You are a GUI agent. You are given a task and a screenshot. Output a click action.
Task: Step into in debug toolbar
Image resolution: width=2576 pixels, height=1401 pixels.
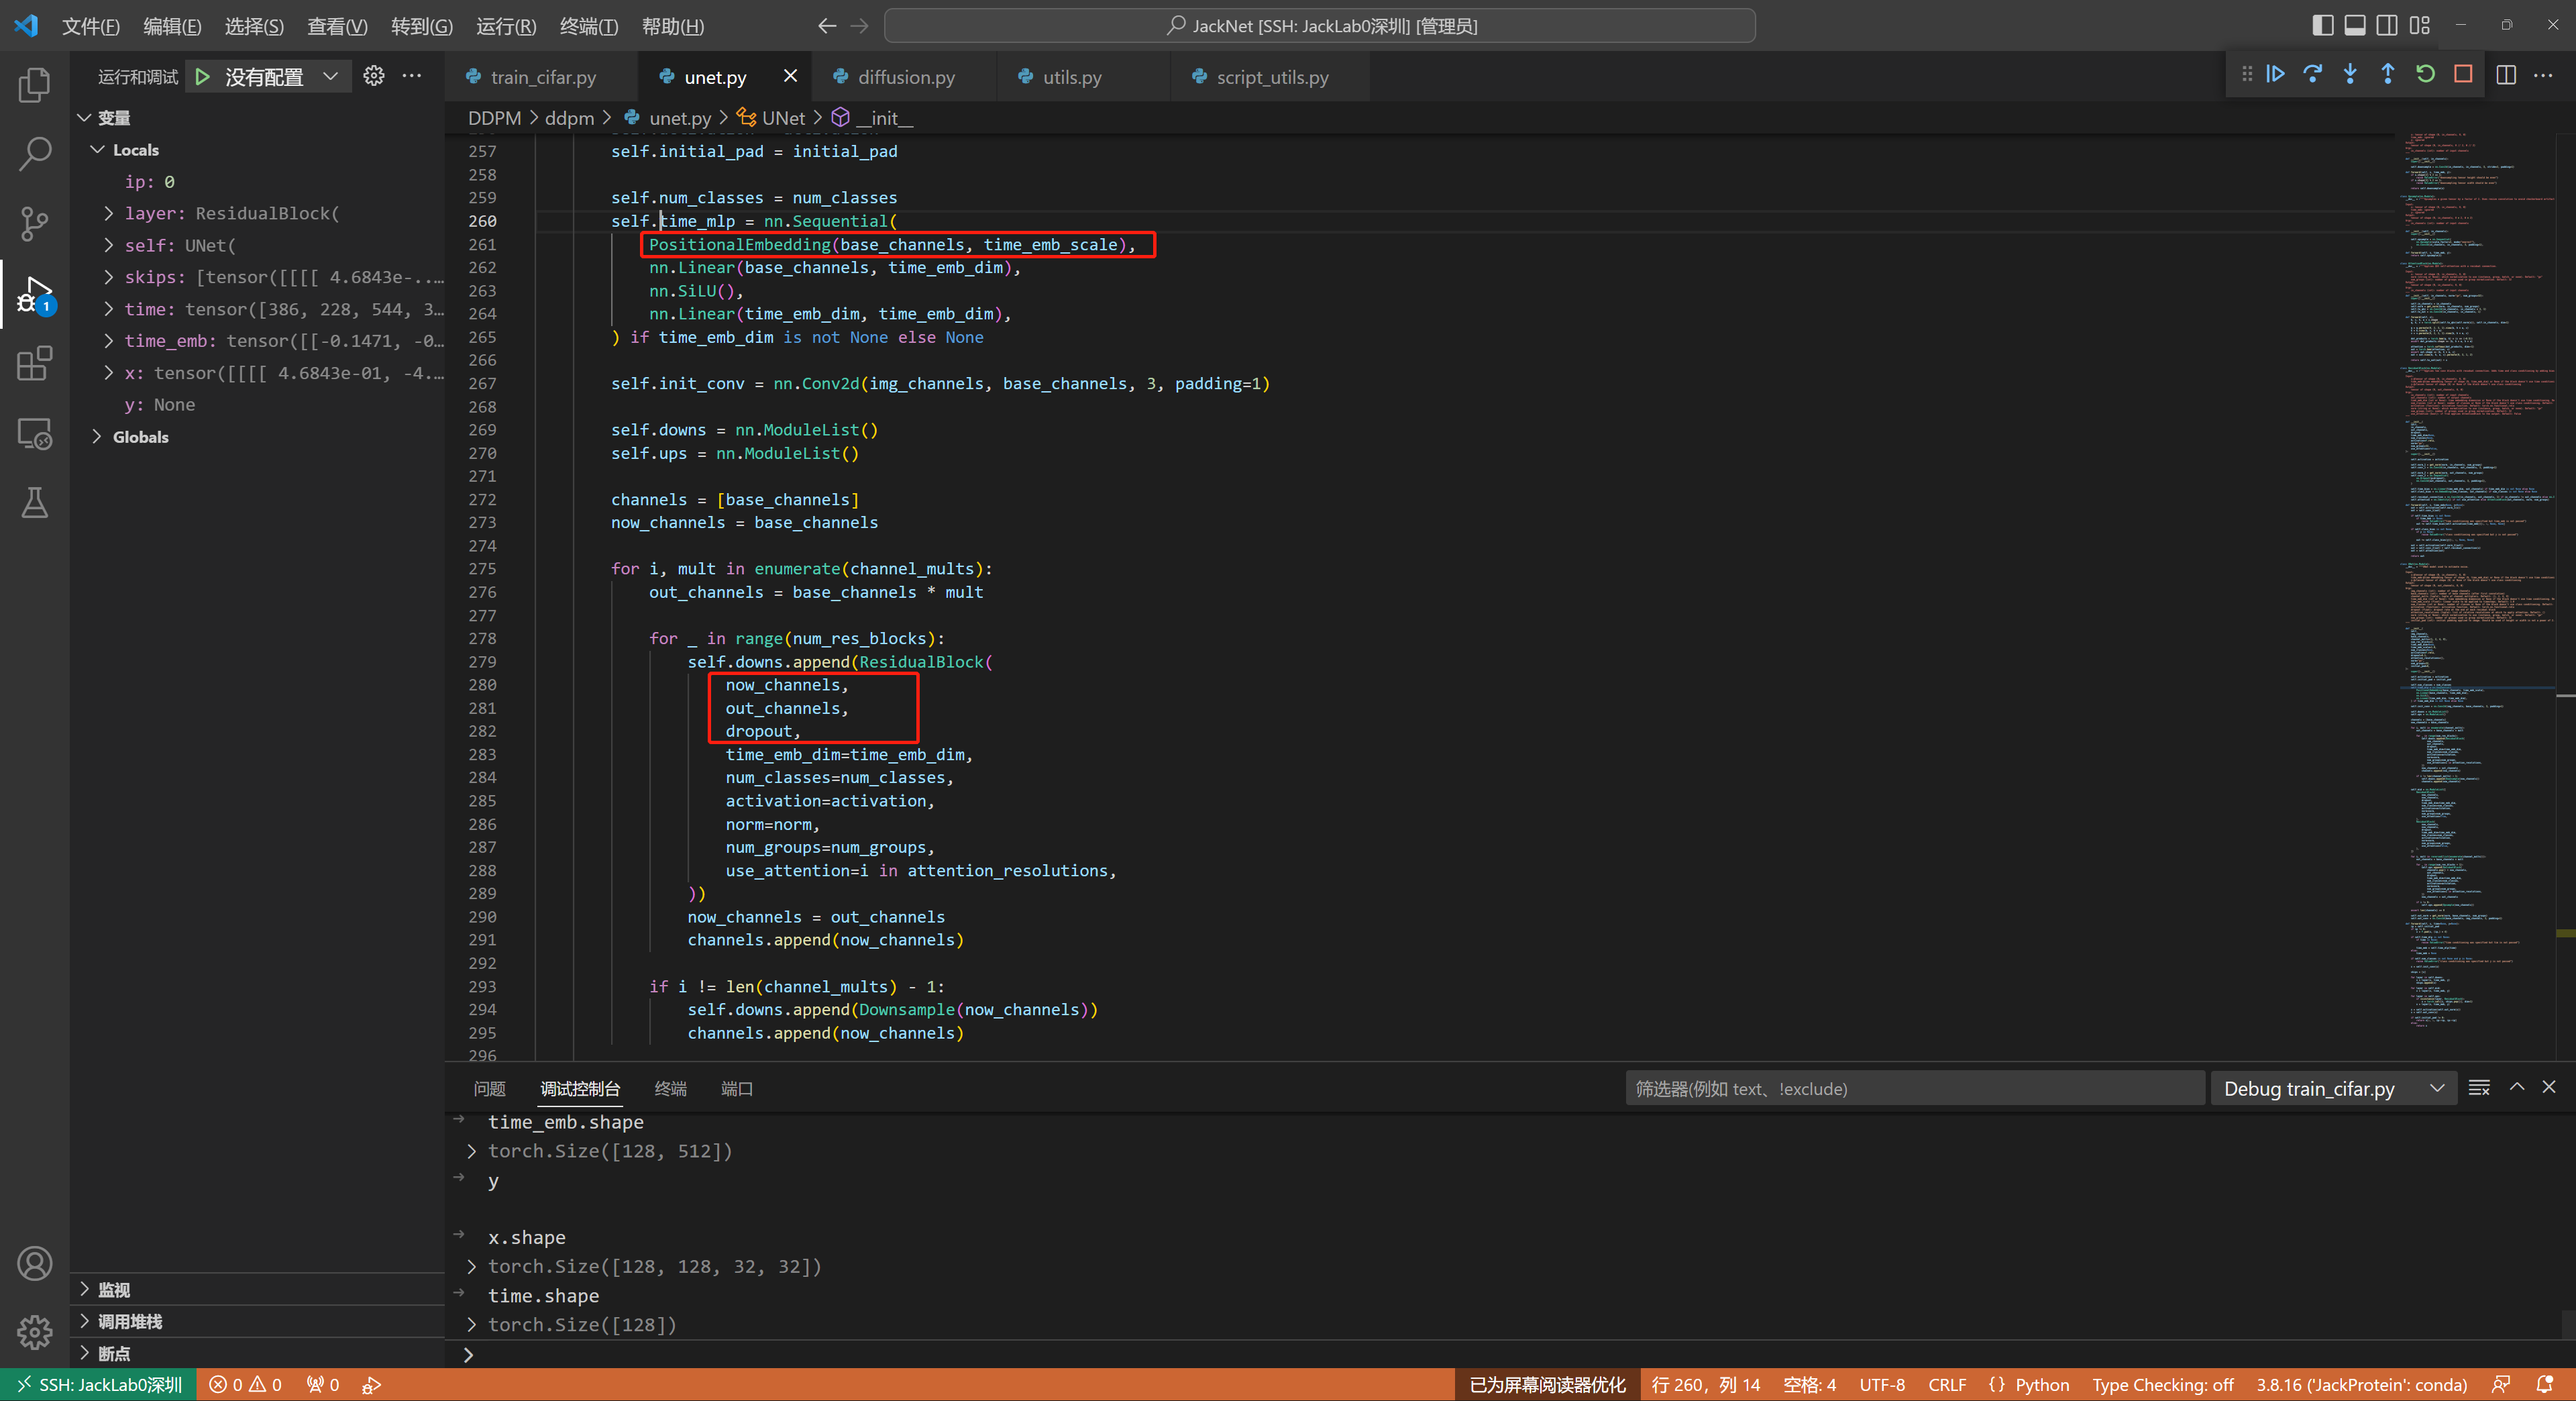[2350, 74]
